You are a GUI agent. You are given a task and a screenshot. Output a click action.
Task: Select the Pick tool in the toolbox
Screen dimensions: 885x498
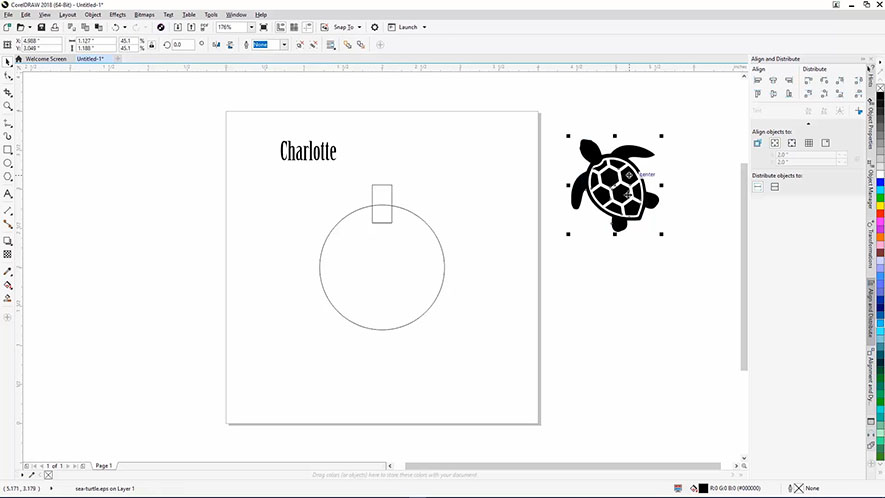click(8, 62)
